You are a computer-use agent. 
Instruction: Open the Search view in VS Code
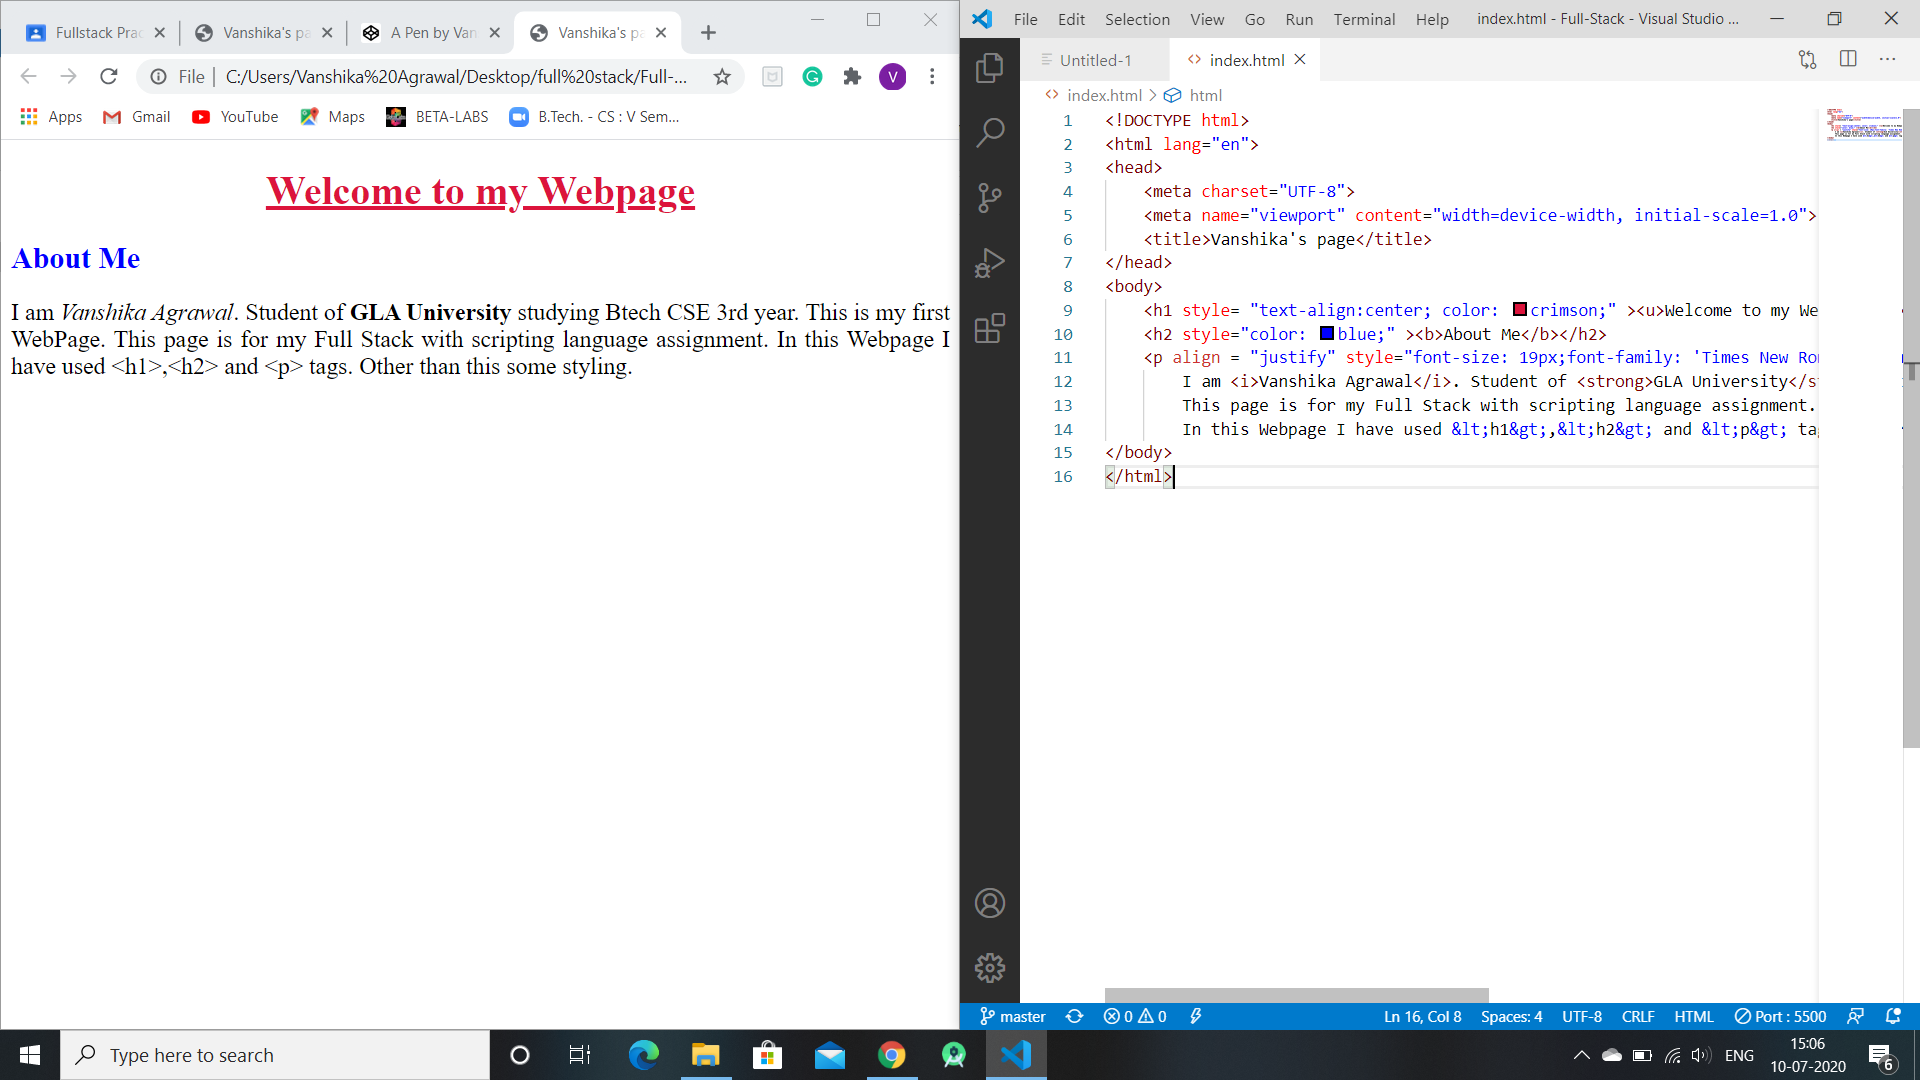pyautogui.click(x=989, y=133)
